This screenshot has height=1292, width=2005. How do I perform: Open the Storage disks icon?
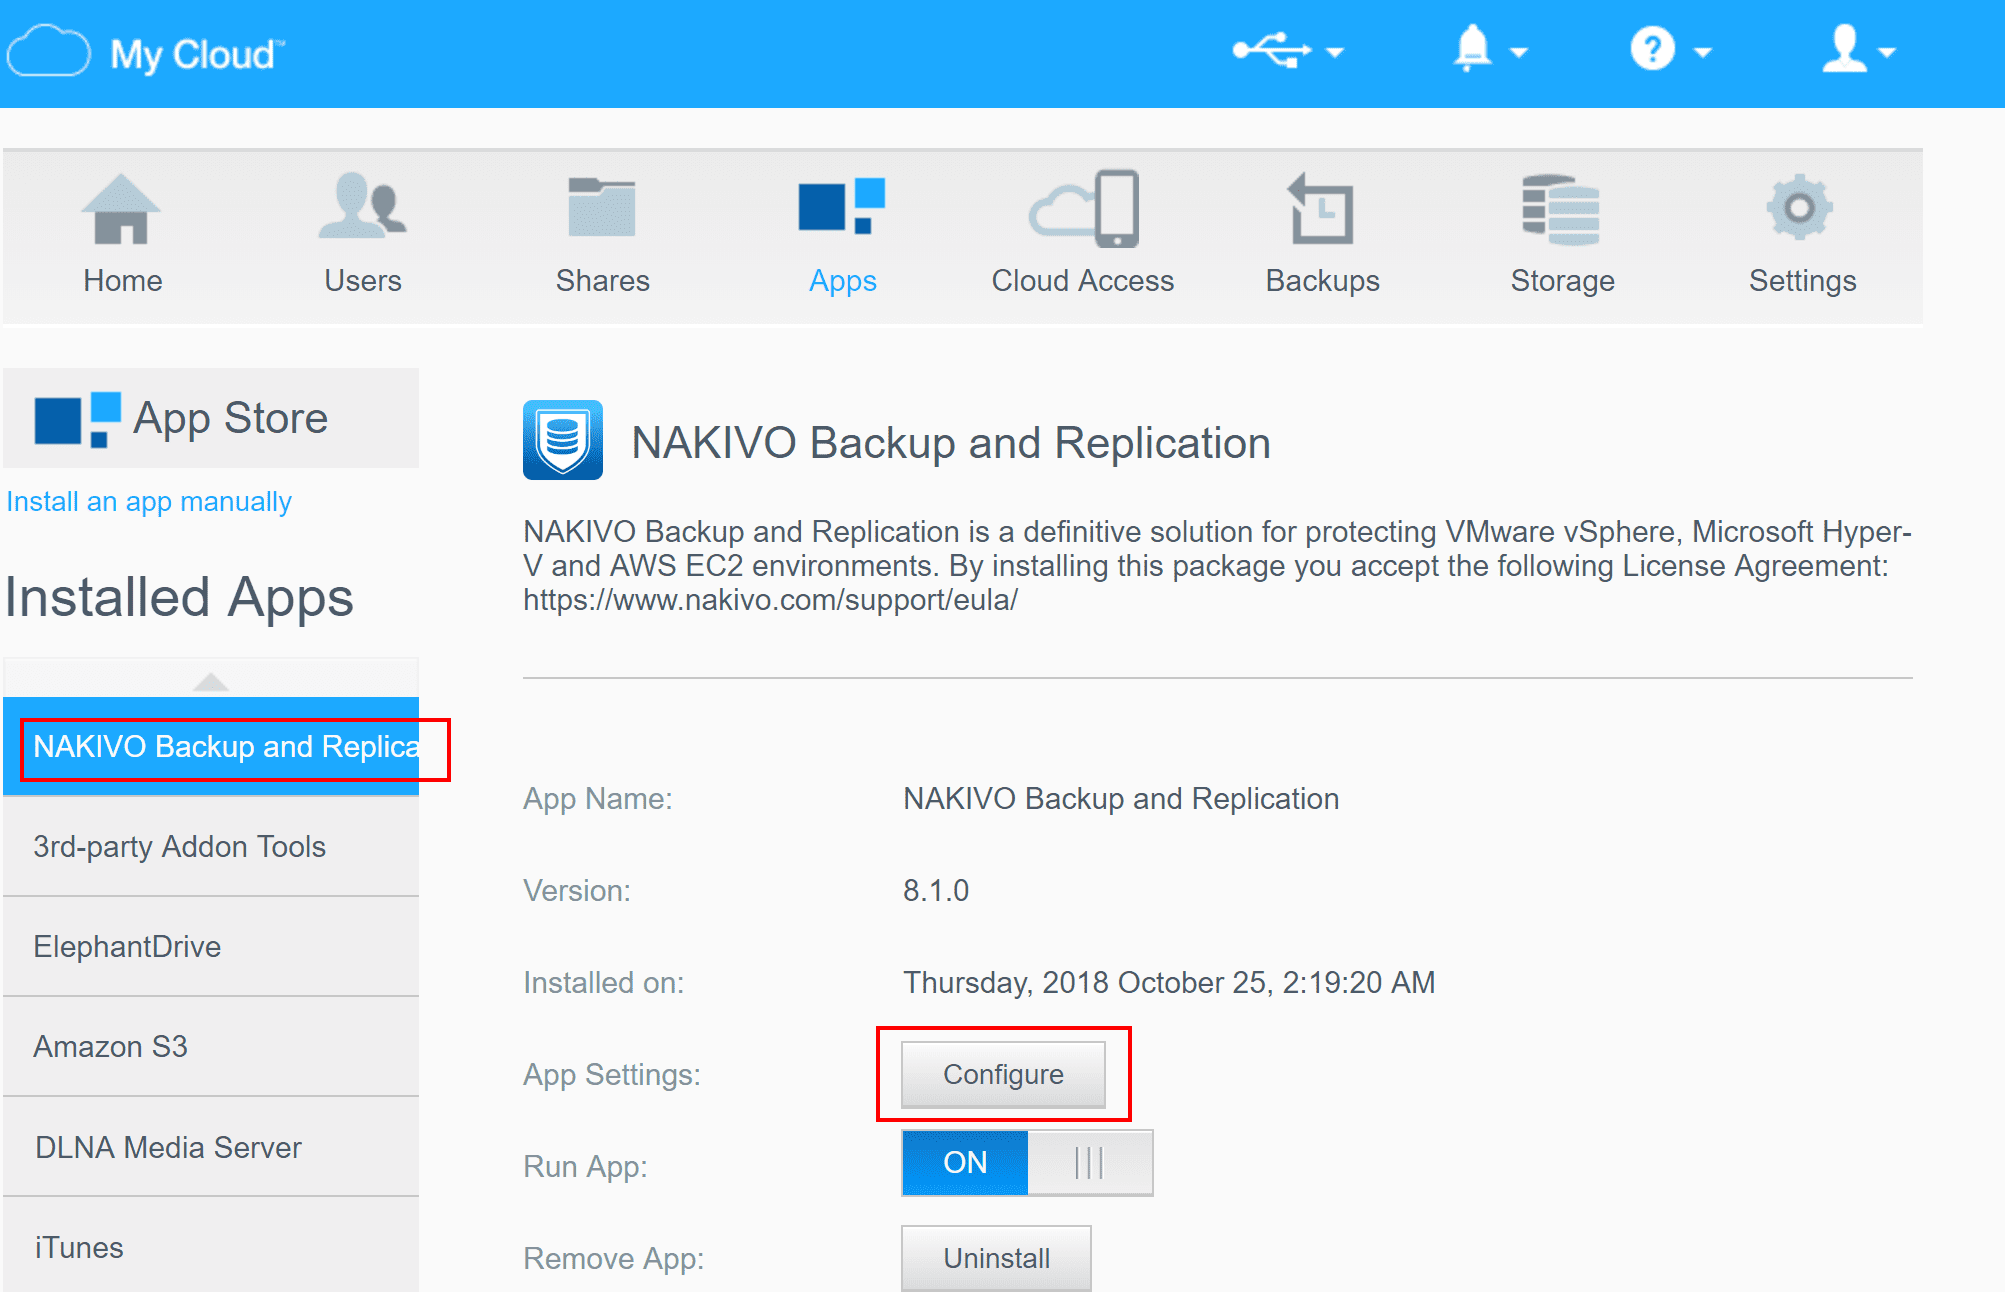1561,209
